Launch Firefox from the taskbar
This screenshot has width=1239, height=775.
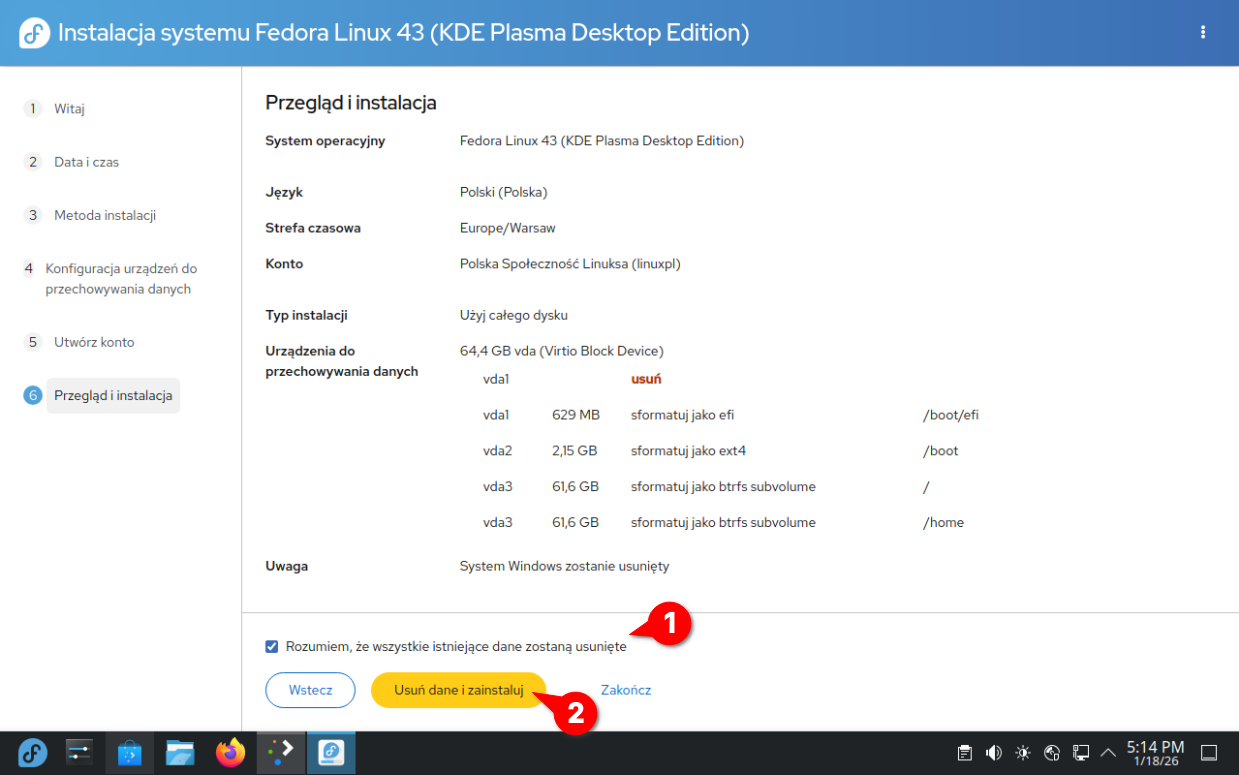230,752
